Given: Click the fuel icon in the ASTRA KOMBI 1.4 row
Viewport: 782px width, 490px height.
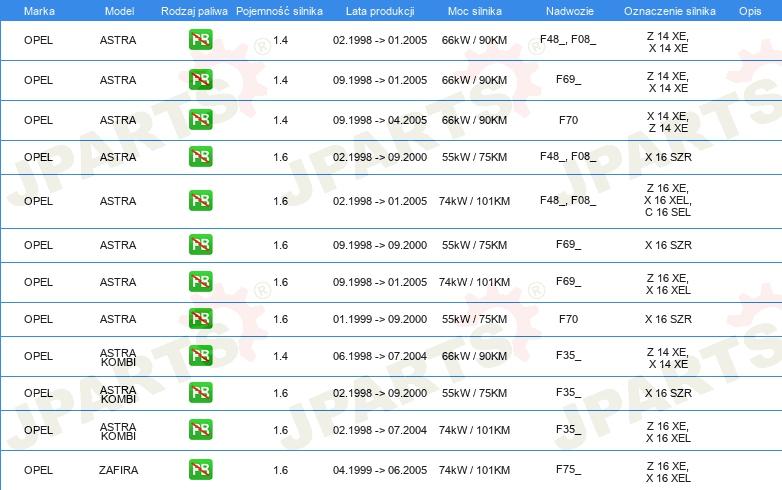Looking at the screenshot, I should [200, 355].
